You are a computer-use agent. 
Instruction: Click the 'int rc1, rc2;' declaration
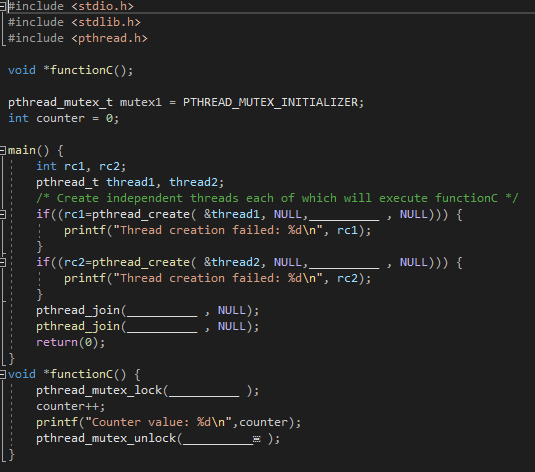(x=81, y=166)
